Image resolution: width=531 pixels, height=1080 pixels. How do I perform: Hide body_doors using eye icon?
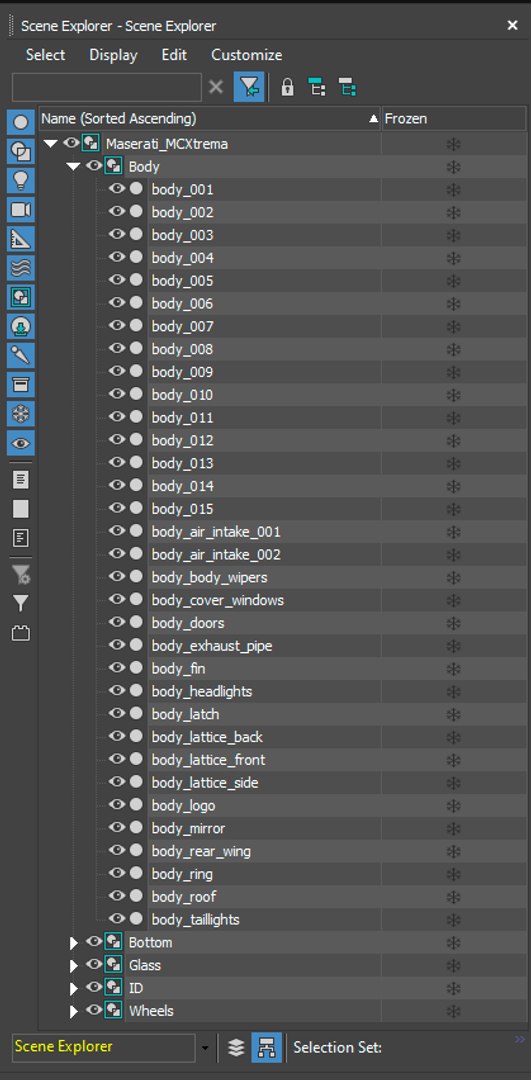[x=117, y=622]
